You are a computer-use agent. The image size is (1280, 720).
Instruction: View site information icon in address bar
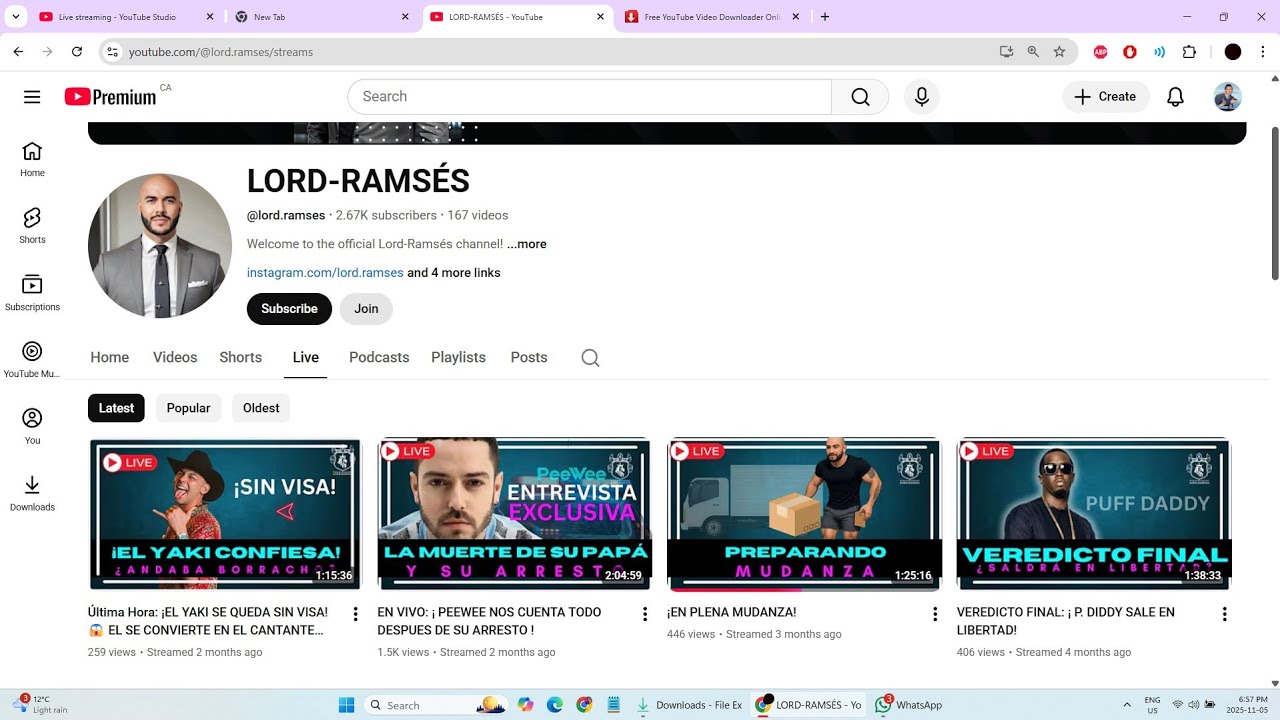[x=113, y=52]
